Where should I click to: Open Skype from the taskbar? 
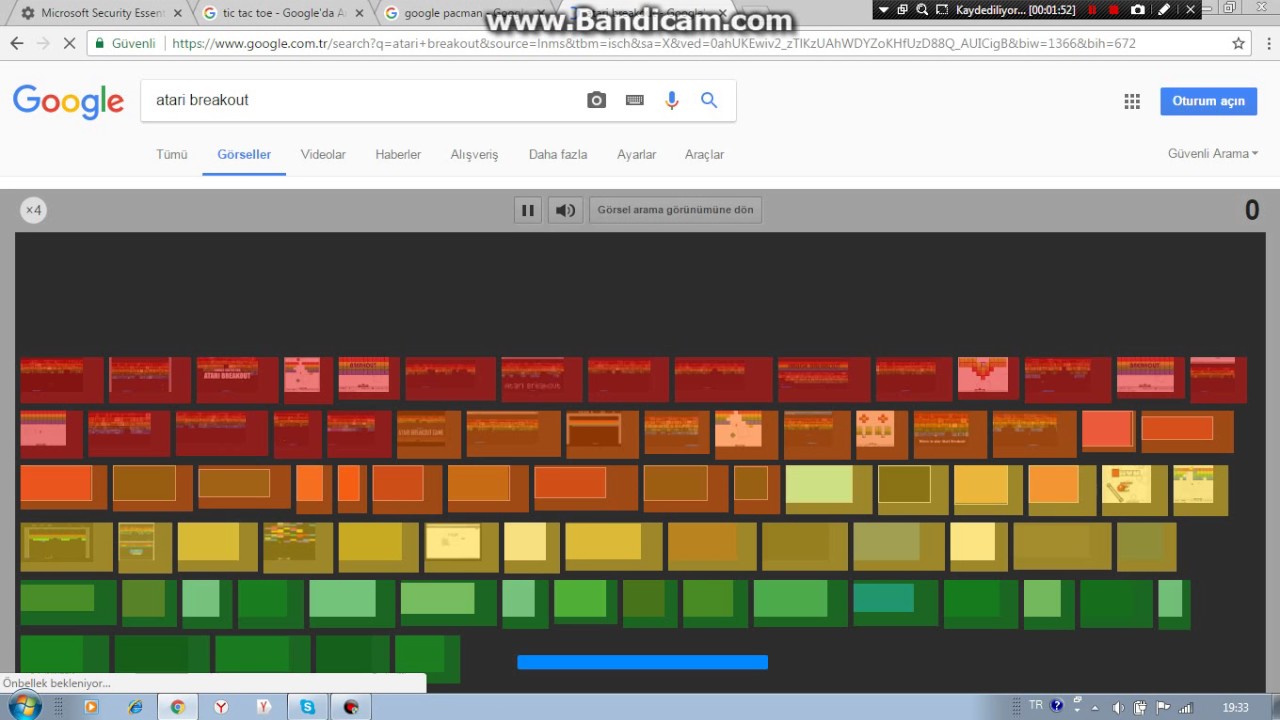pos(307,707)
